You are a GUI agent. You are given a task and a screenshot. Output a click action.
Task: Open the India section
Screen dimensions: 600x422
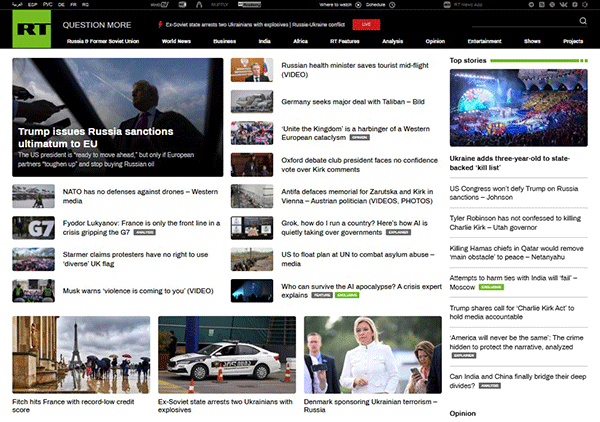tap(264, 41)
